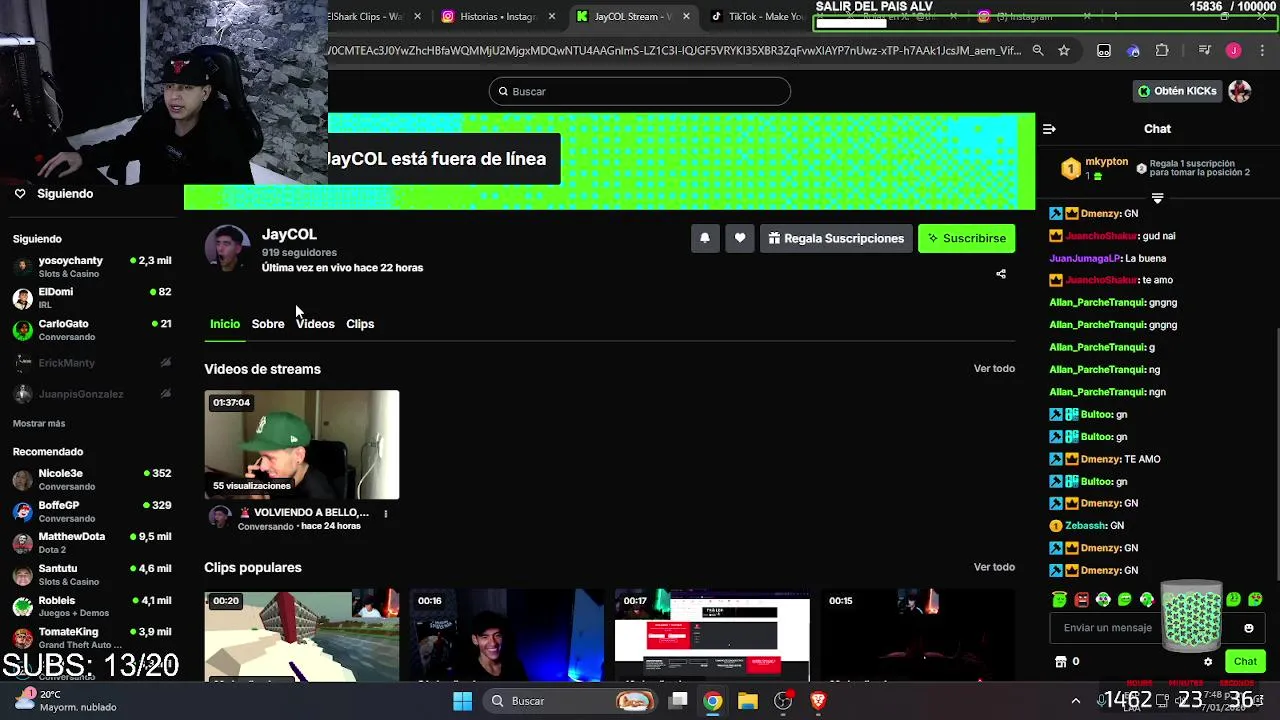Viewport: 1280px width, 720px height.
Task: Click the username mkypton in the chat leaderboard
Action: 1107,162
